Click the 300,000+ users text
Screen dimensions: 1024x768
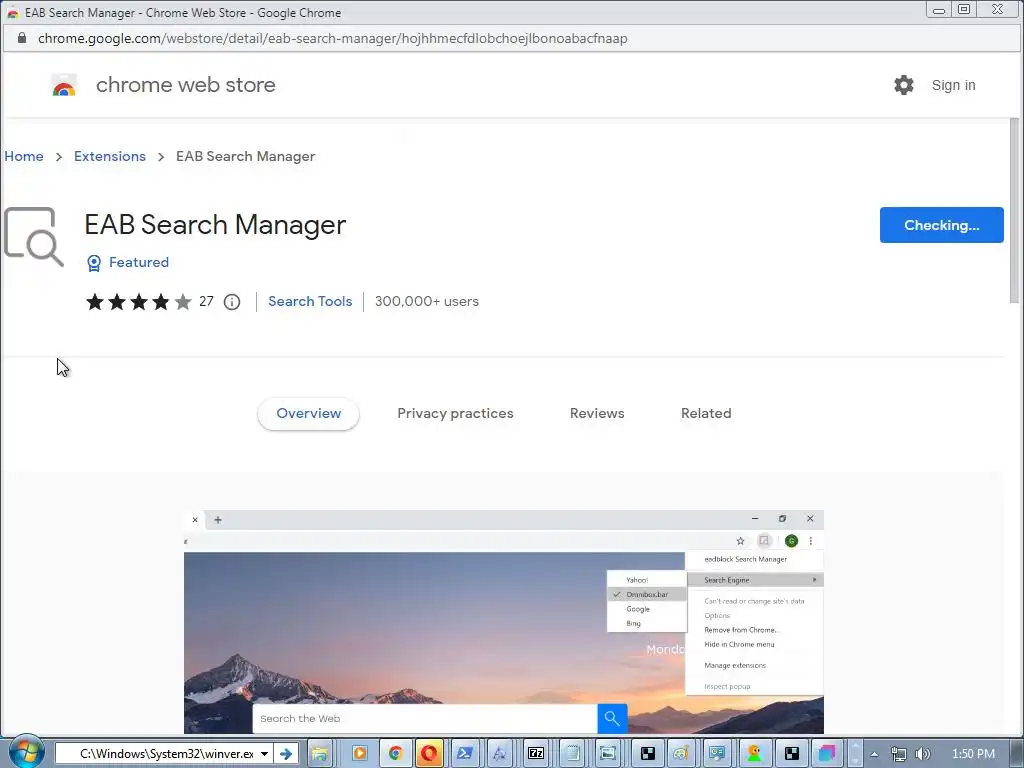click(x=426, y=301)
